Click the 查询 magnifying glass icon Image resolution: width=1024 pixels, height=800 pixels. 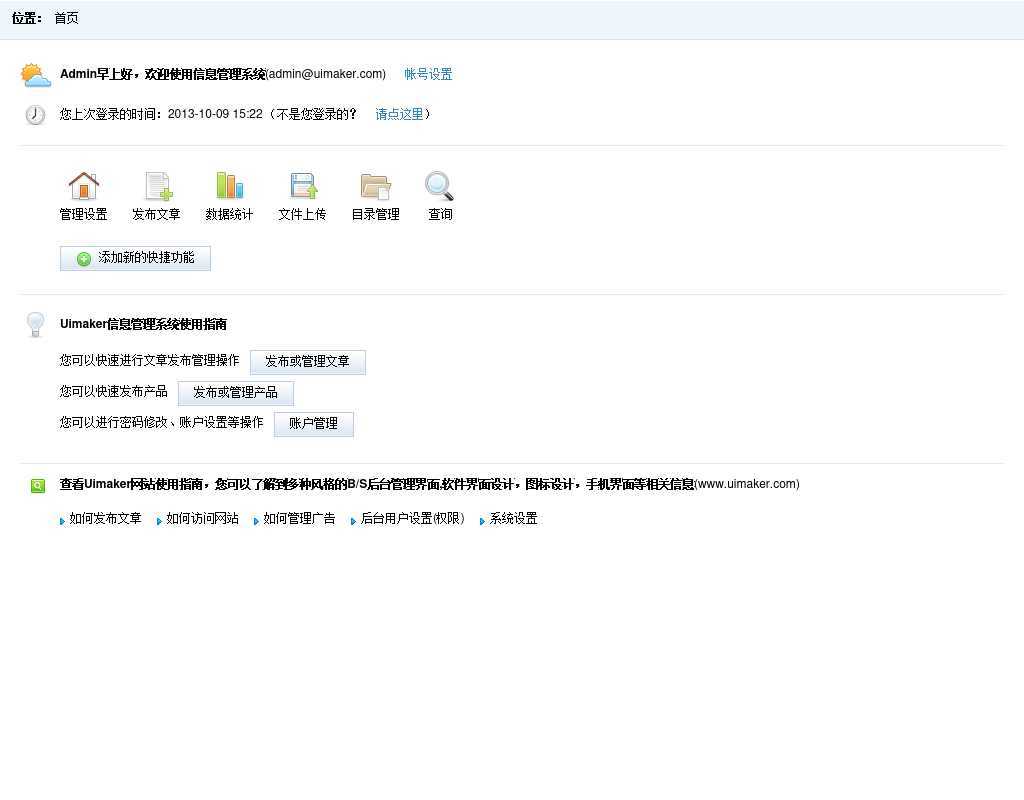(439, 186)
